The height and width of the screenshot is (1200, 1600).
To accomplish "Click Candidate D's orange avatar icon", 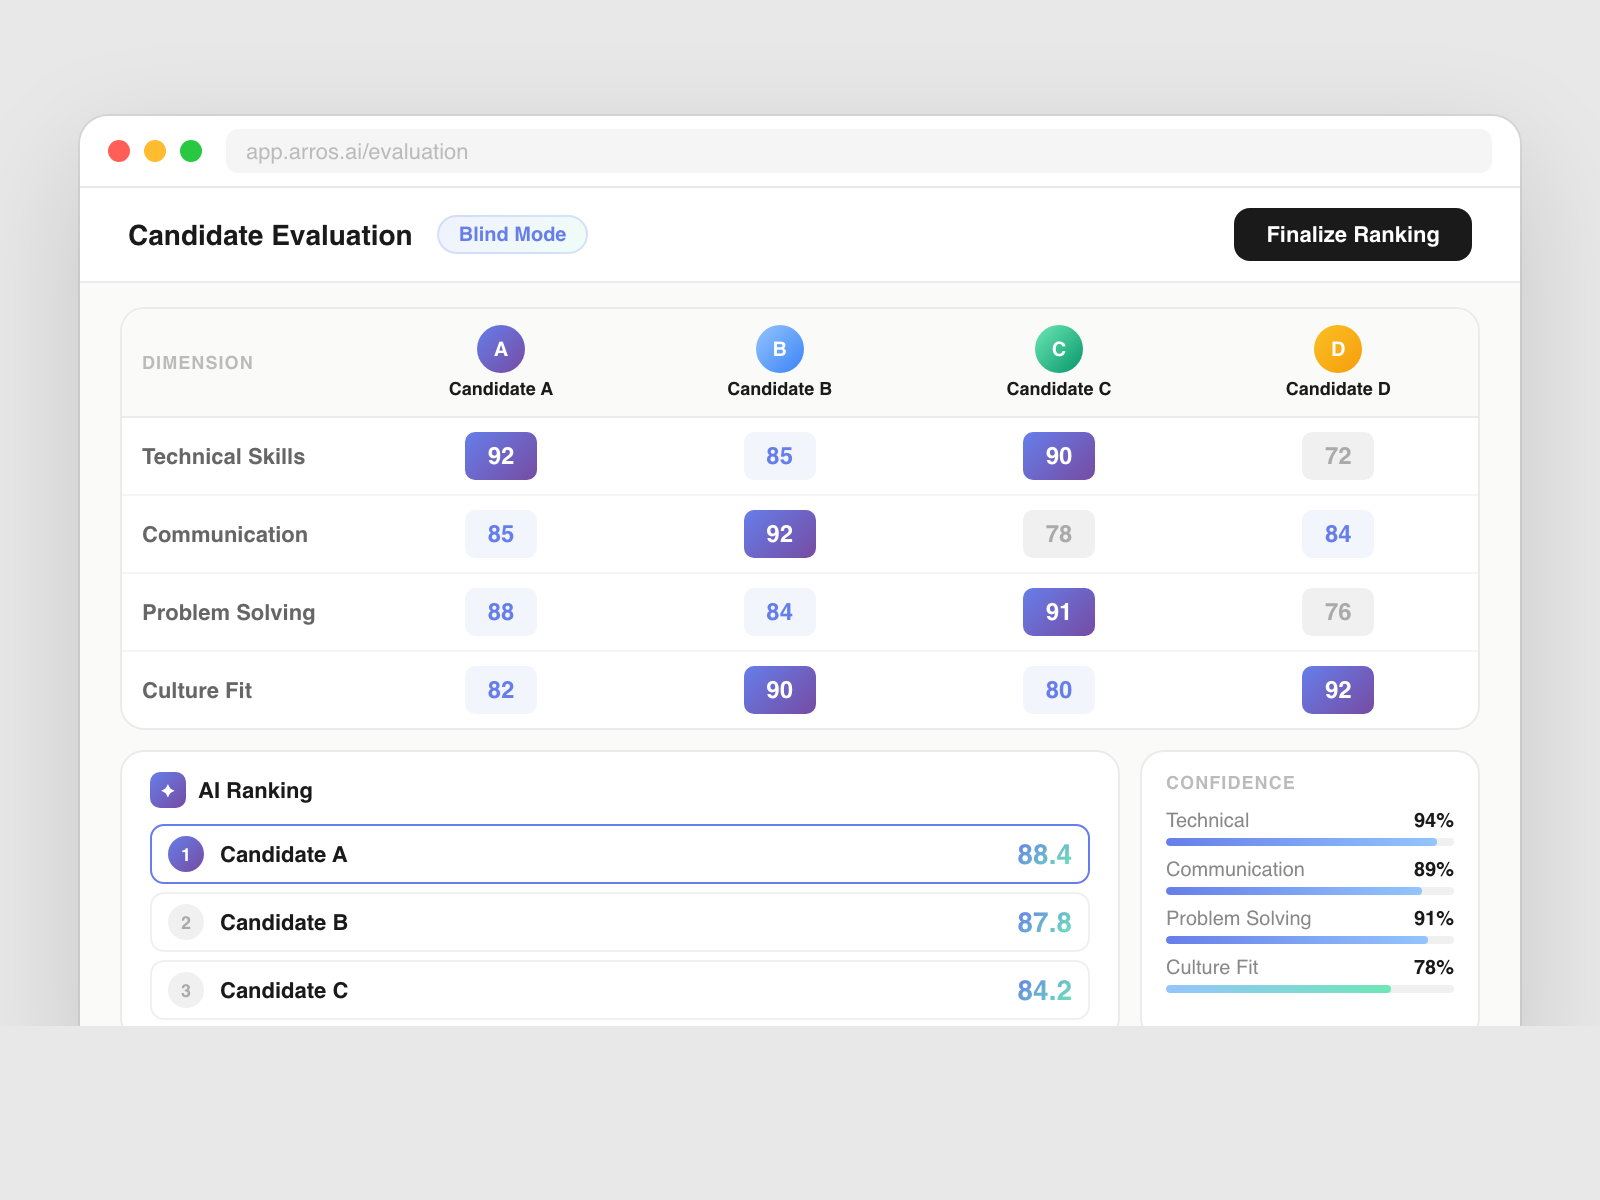I will coord(1338,349).
